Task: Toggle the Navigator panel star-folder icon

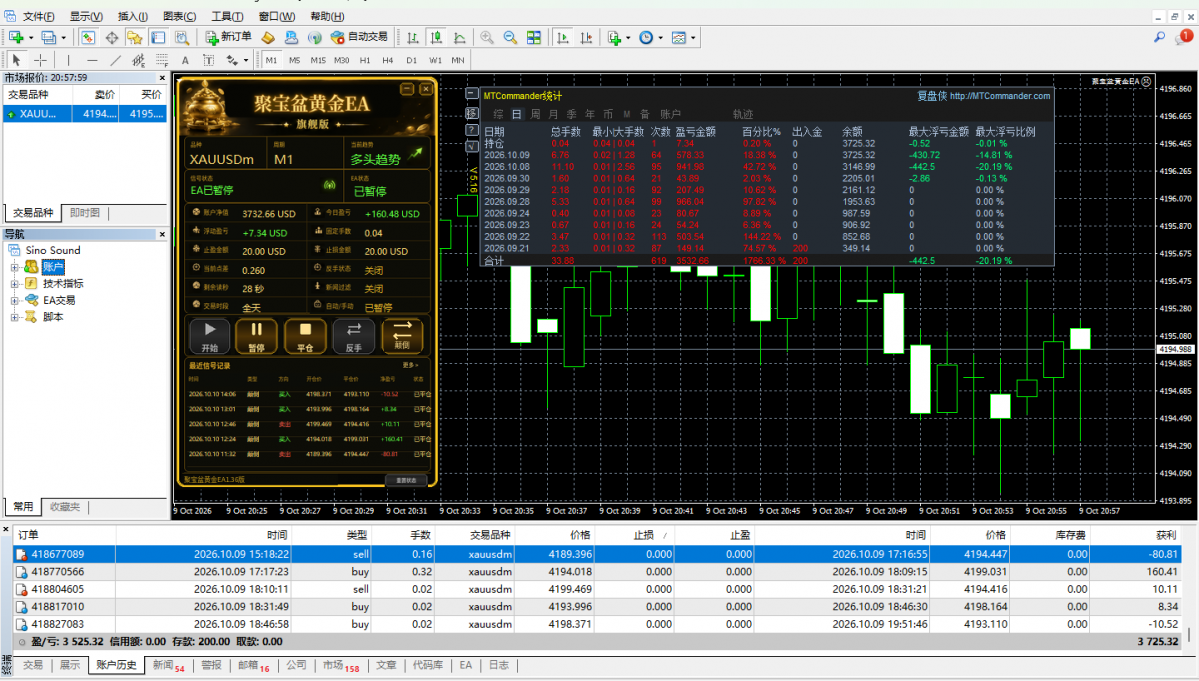Action: [x=135, y=37]
